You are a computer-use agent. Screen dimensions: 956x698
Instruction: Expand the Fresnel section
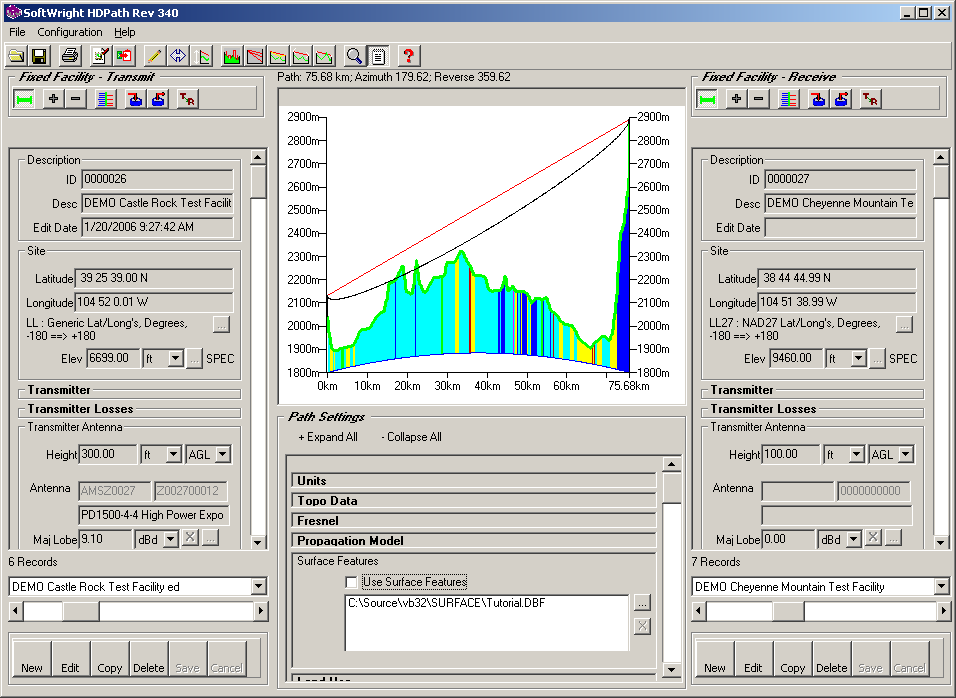474,521
